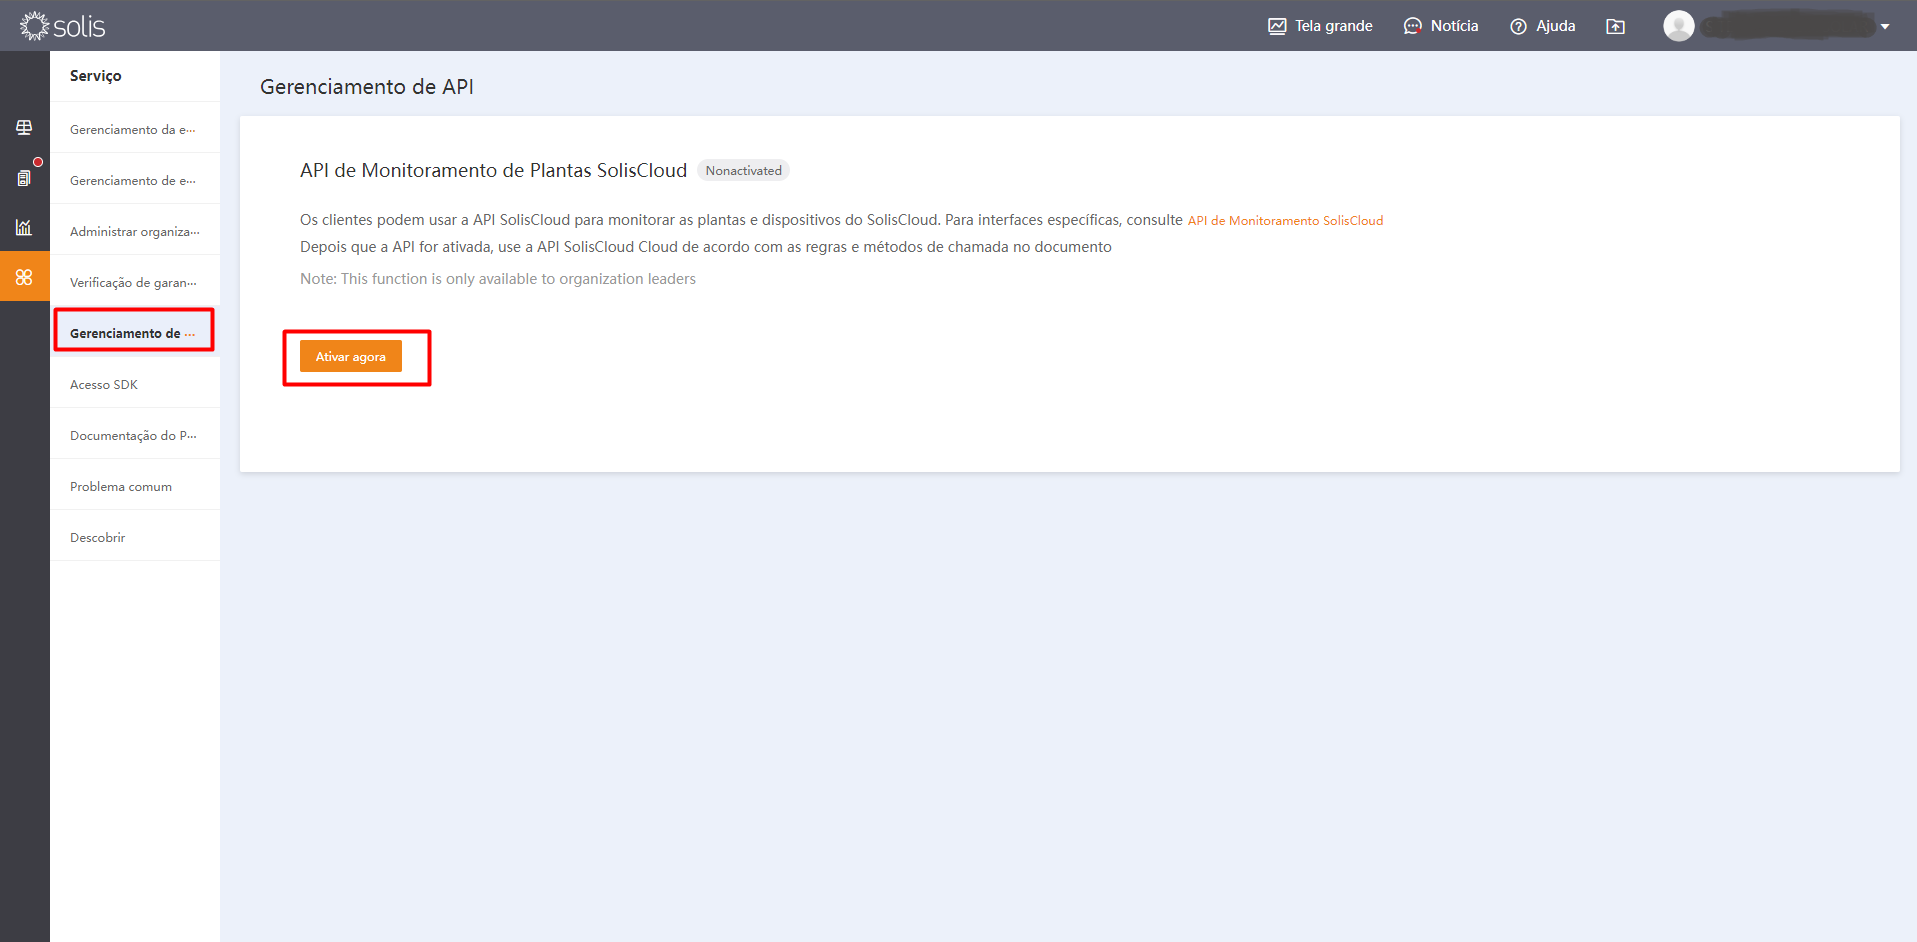Click the folder upload icon in header
The height and width of the screenshot is (942, 1917).
click(1615, 26)
